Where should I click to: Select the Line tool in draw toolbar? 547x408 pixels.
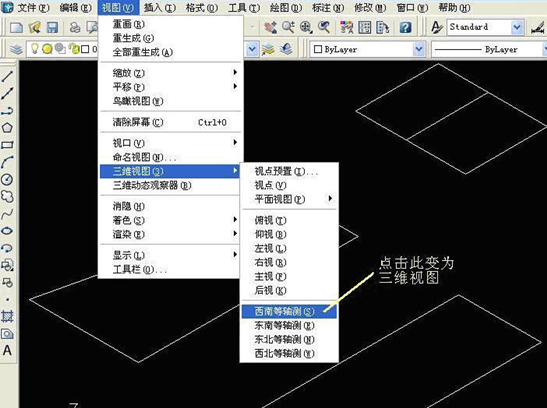click(x=7, y=76)
